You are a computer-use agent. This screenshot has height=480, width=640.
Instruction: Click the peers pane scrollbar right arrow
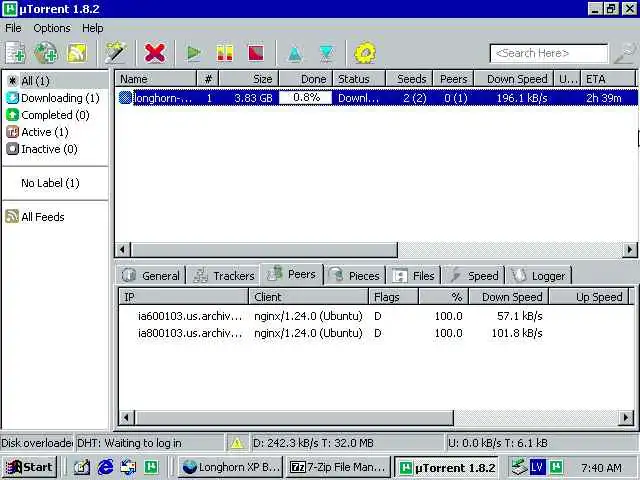click(x=626, y=418)
